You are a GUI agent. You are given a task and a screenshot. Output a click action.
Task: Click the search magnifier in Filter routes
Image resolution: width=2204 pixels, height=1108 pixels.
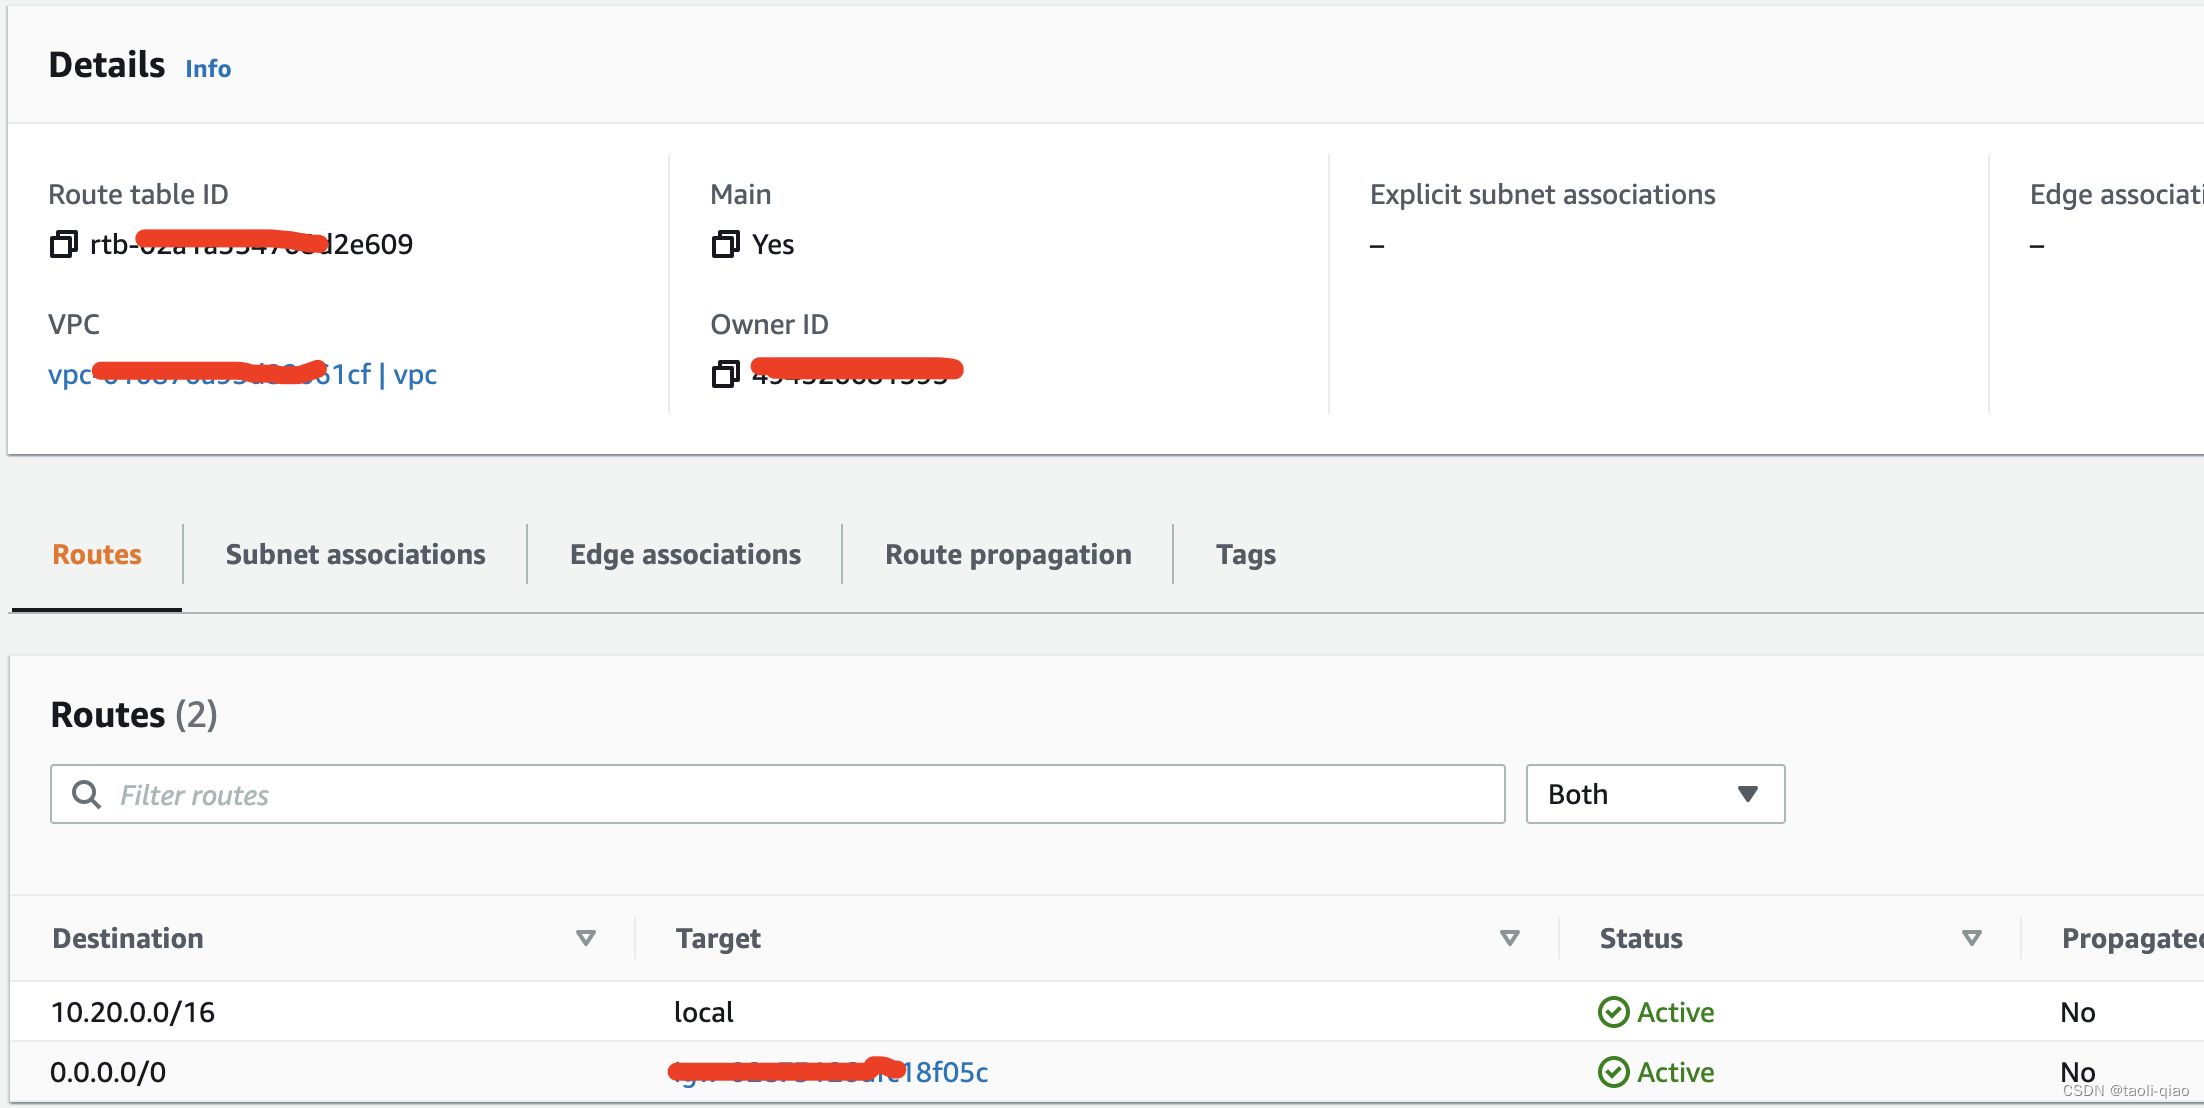(87, 795)
